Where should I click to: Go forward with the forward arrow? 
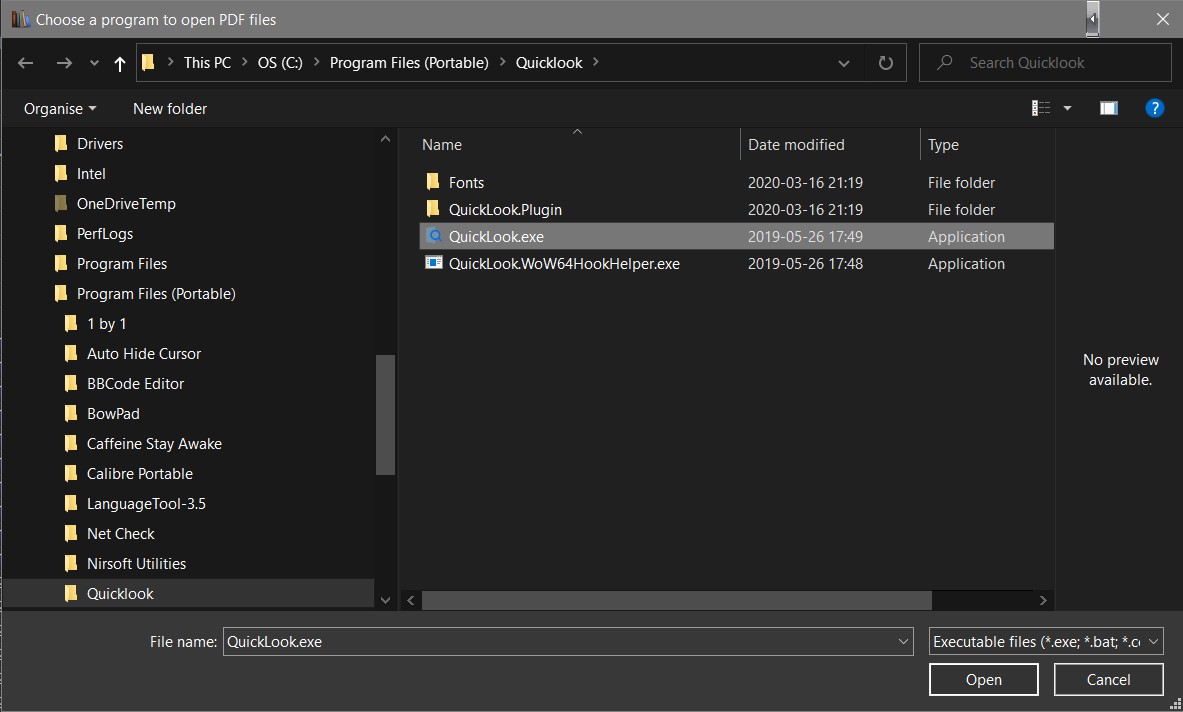tap(64, 63)
